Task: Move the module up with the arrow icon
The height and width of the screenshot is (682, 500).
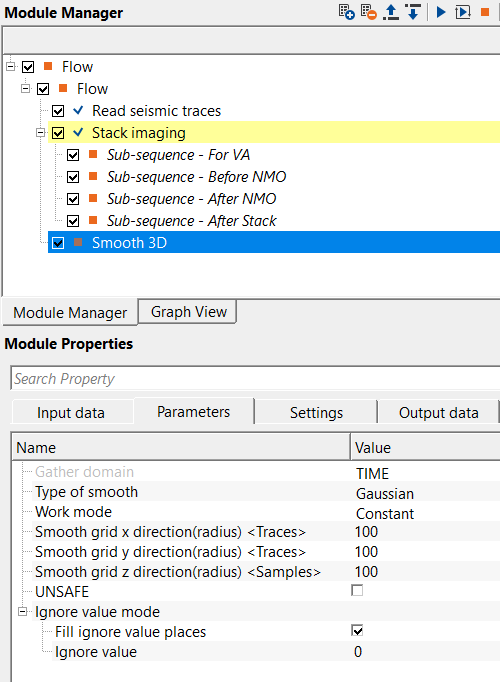Action: pyautogui.click(x=391, y=12)
